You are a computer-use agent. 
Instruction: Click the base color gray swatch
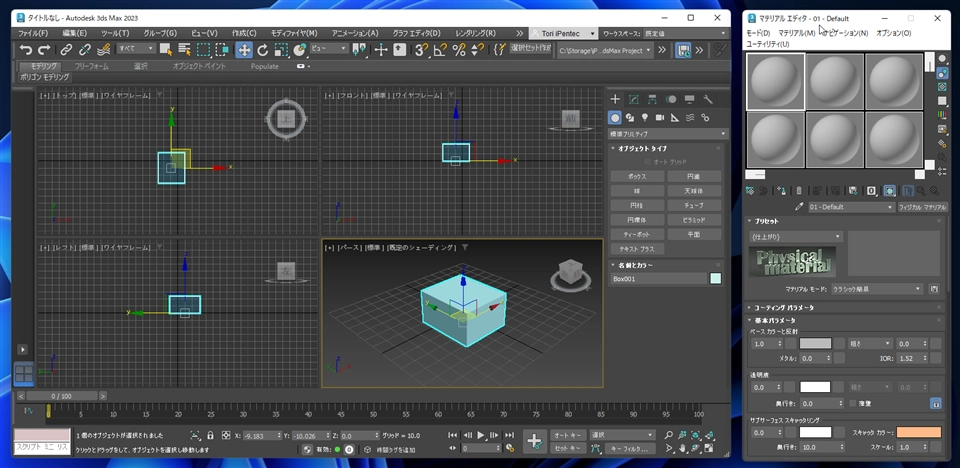815,344
